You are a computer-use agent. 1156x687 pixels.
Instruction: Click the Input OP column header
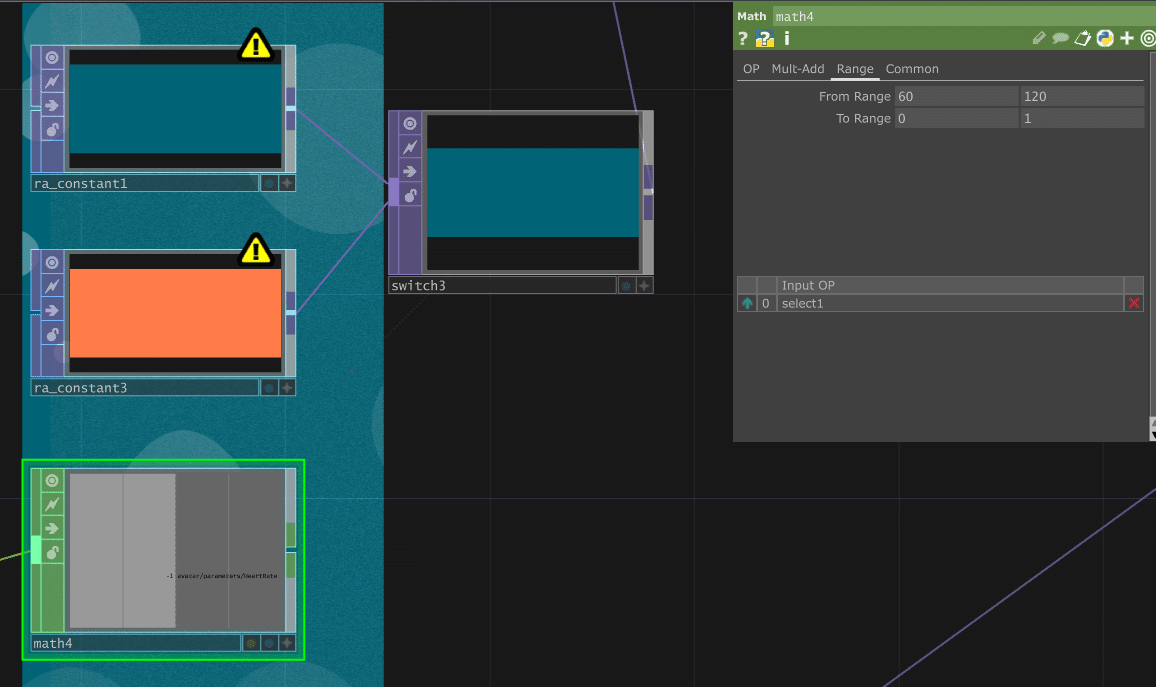click(x=950, y=285)
